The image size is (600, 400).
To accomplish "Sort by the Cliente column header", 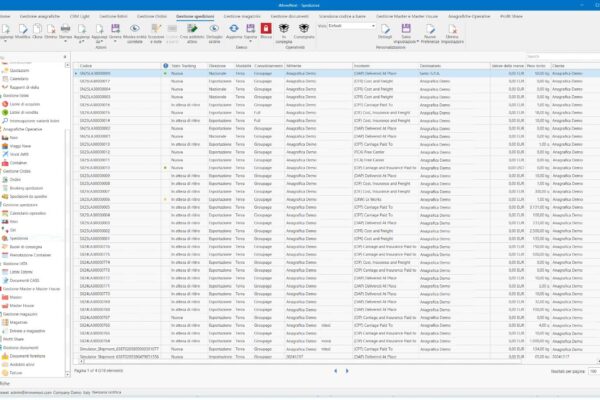I will [575, 66].
